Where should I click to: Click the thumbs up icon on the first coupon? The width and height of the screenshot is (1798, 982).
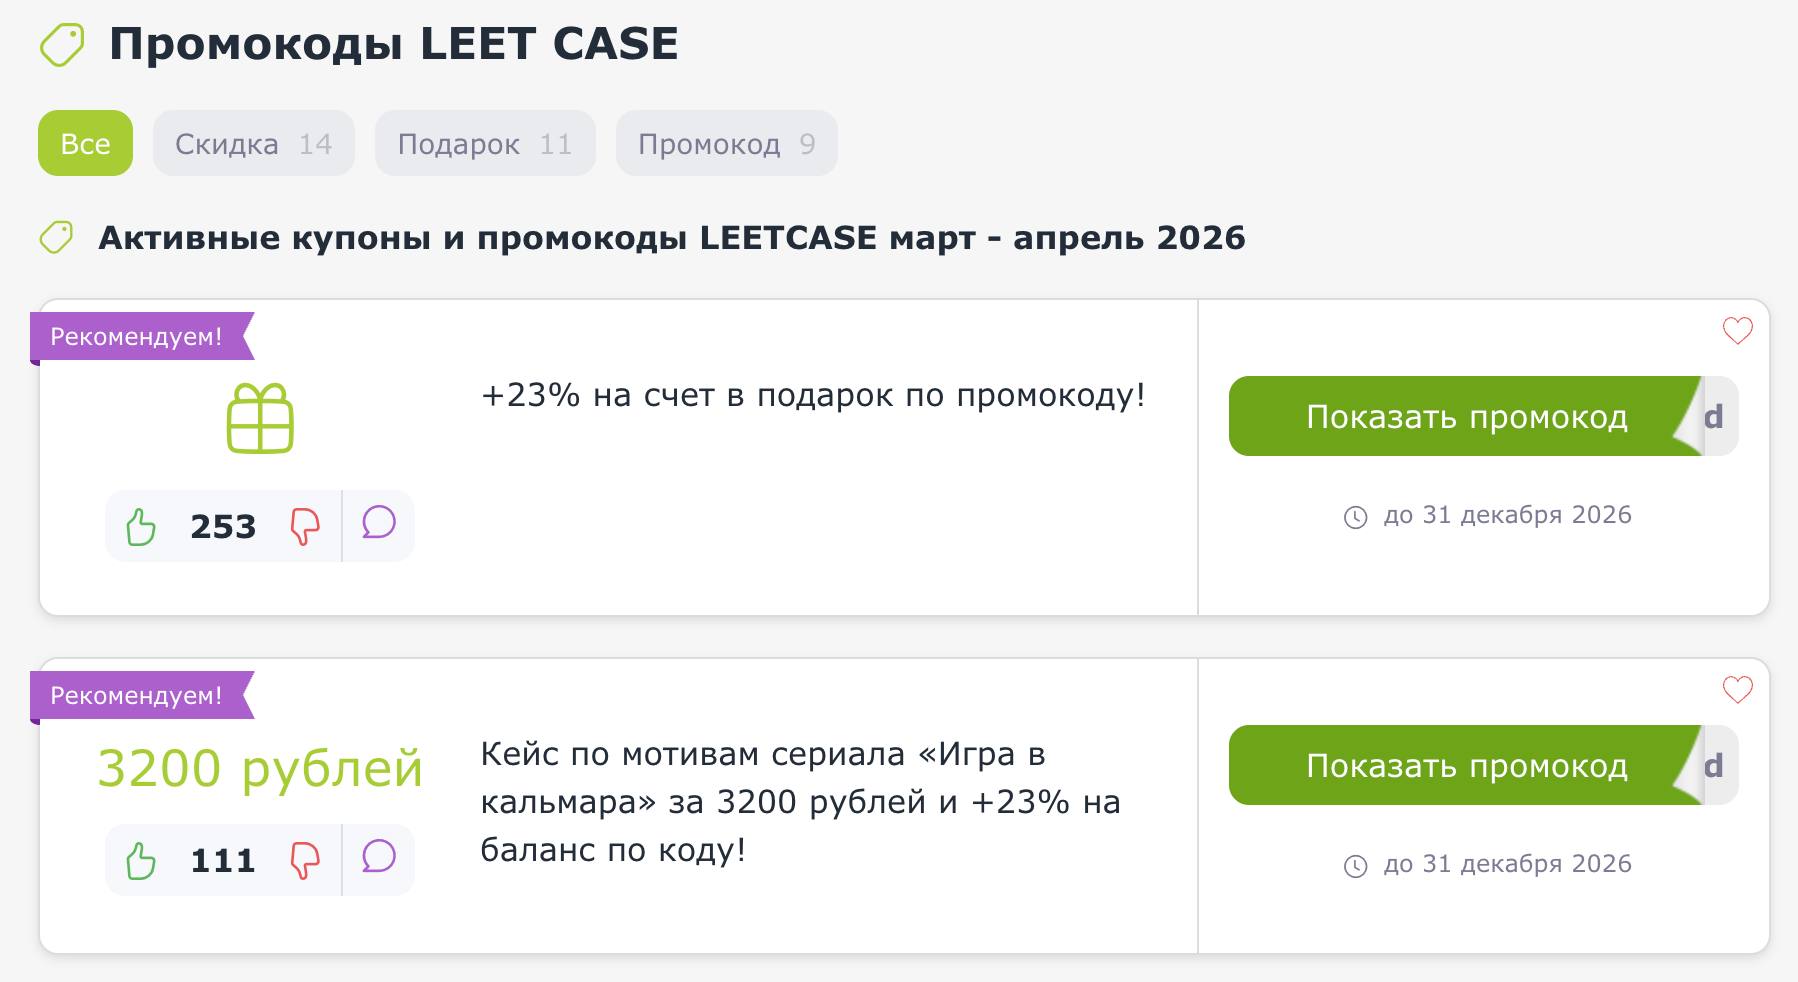pos(141,525)
